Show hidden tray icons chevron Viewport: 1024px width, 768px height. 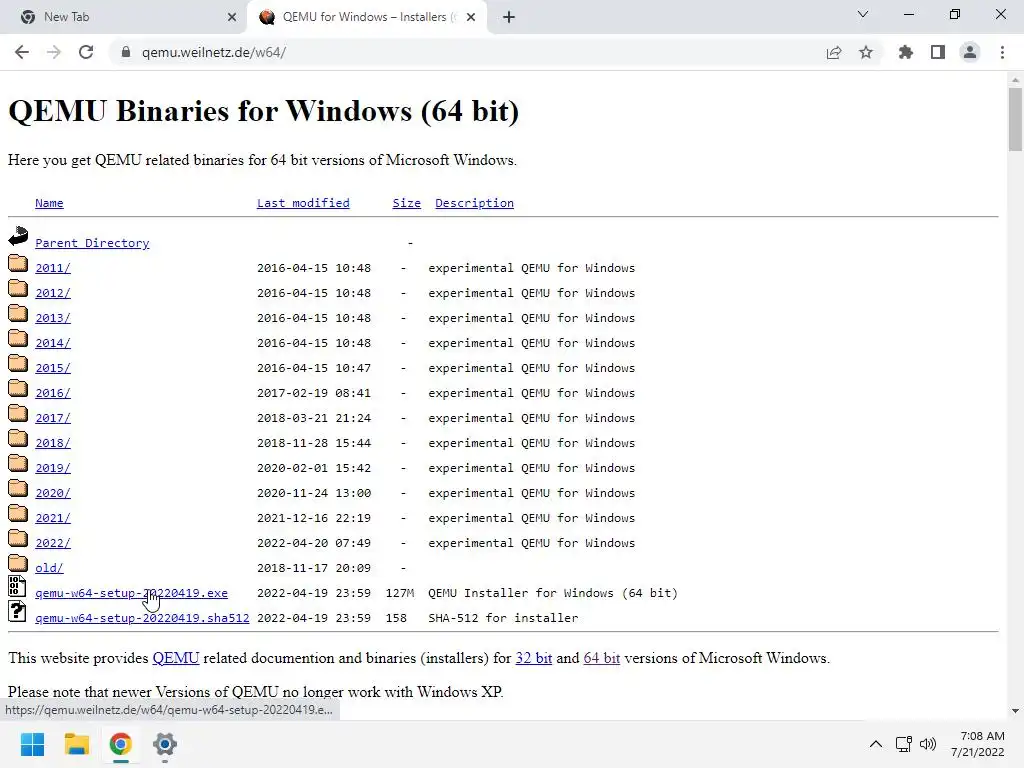tap(876, 744)
